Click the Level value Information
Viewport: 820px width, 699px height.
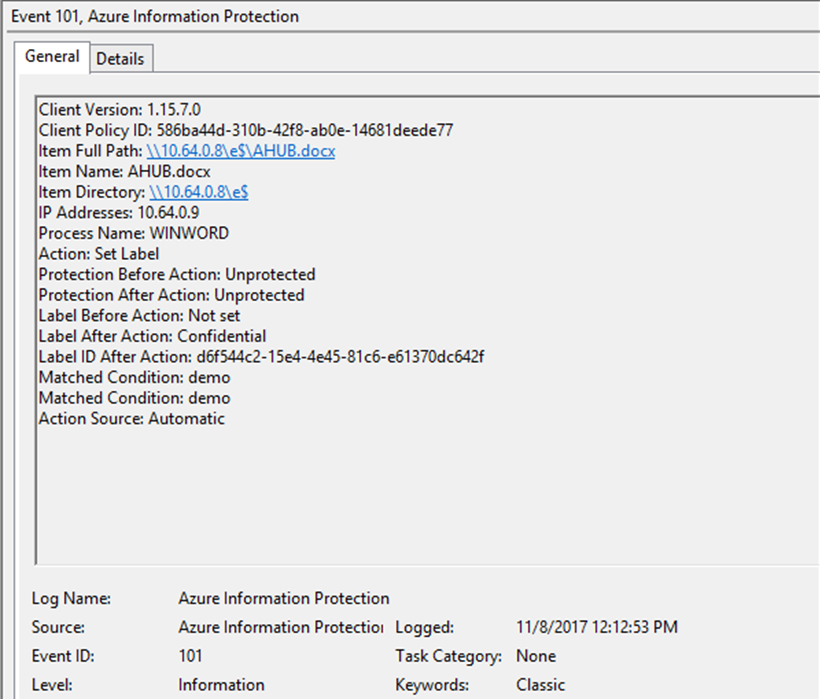221,685
